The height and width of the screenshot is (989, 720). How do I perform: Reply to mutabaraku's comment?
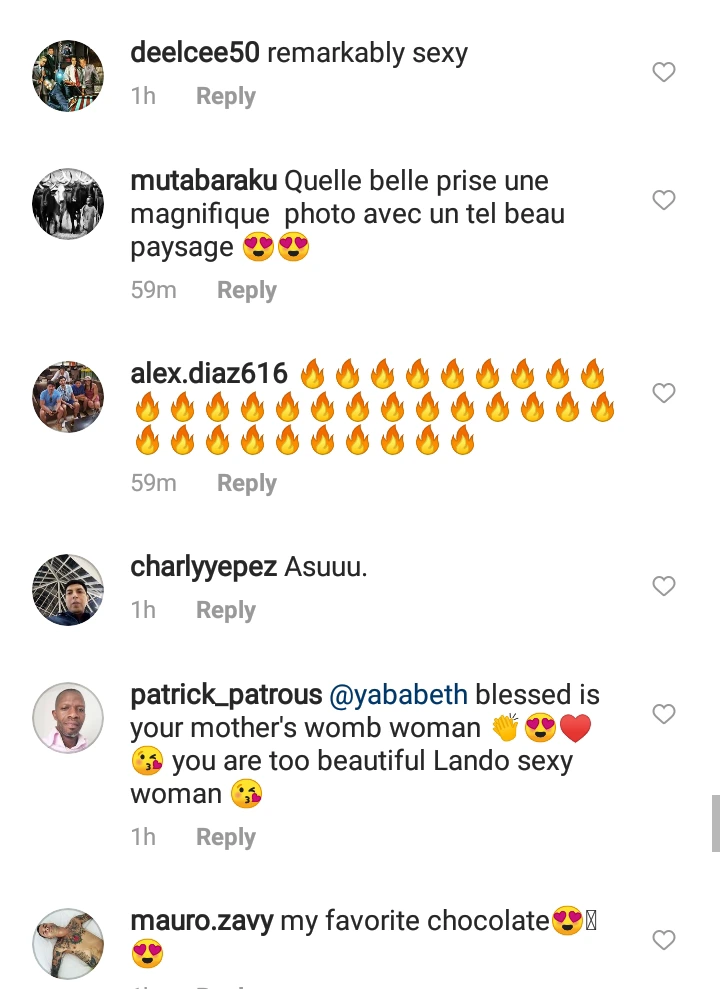pyautogui.click(x=246, y=290)
